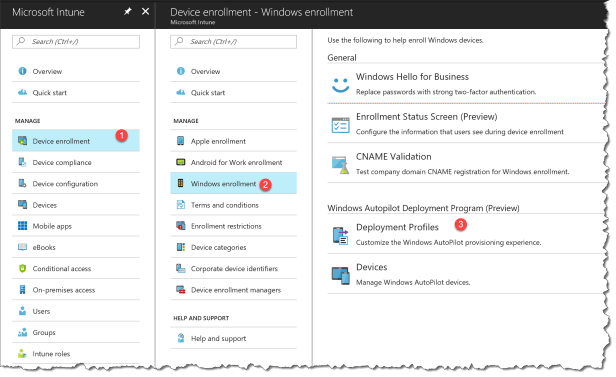Click 'Manage Windows AutoPilot devices.' text
This screenshot has height=377, width=616.
[413, 282]
